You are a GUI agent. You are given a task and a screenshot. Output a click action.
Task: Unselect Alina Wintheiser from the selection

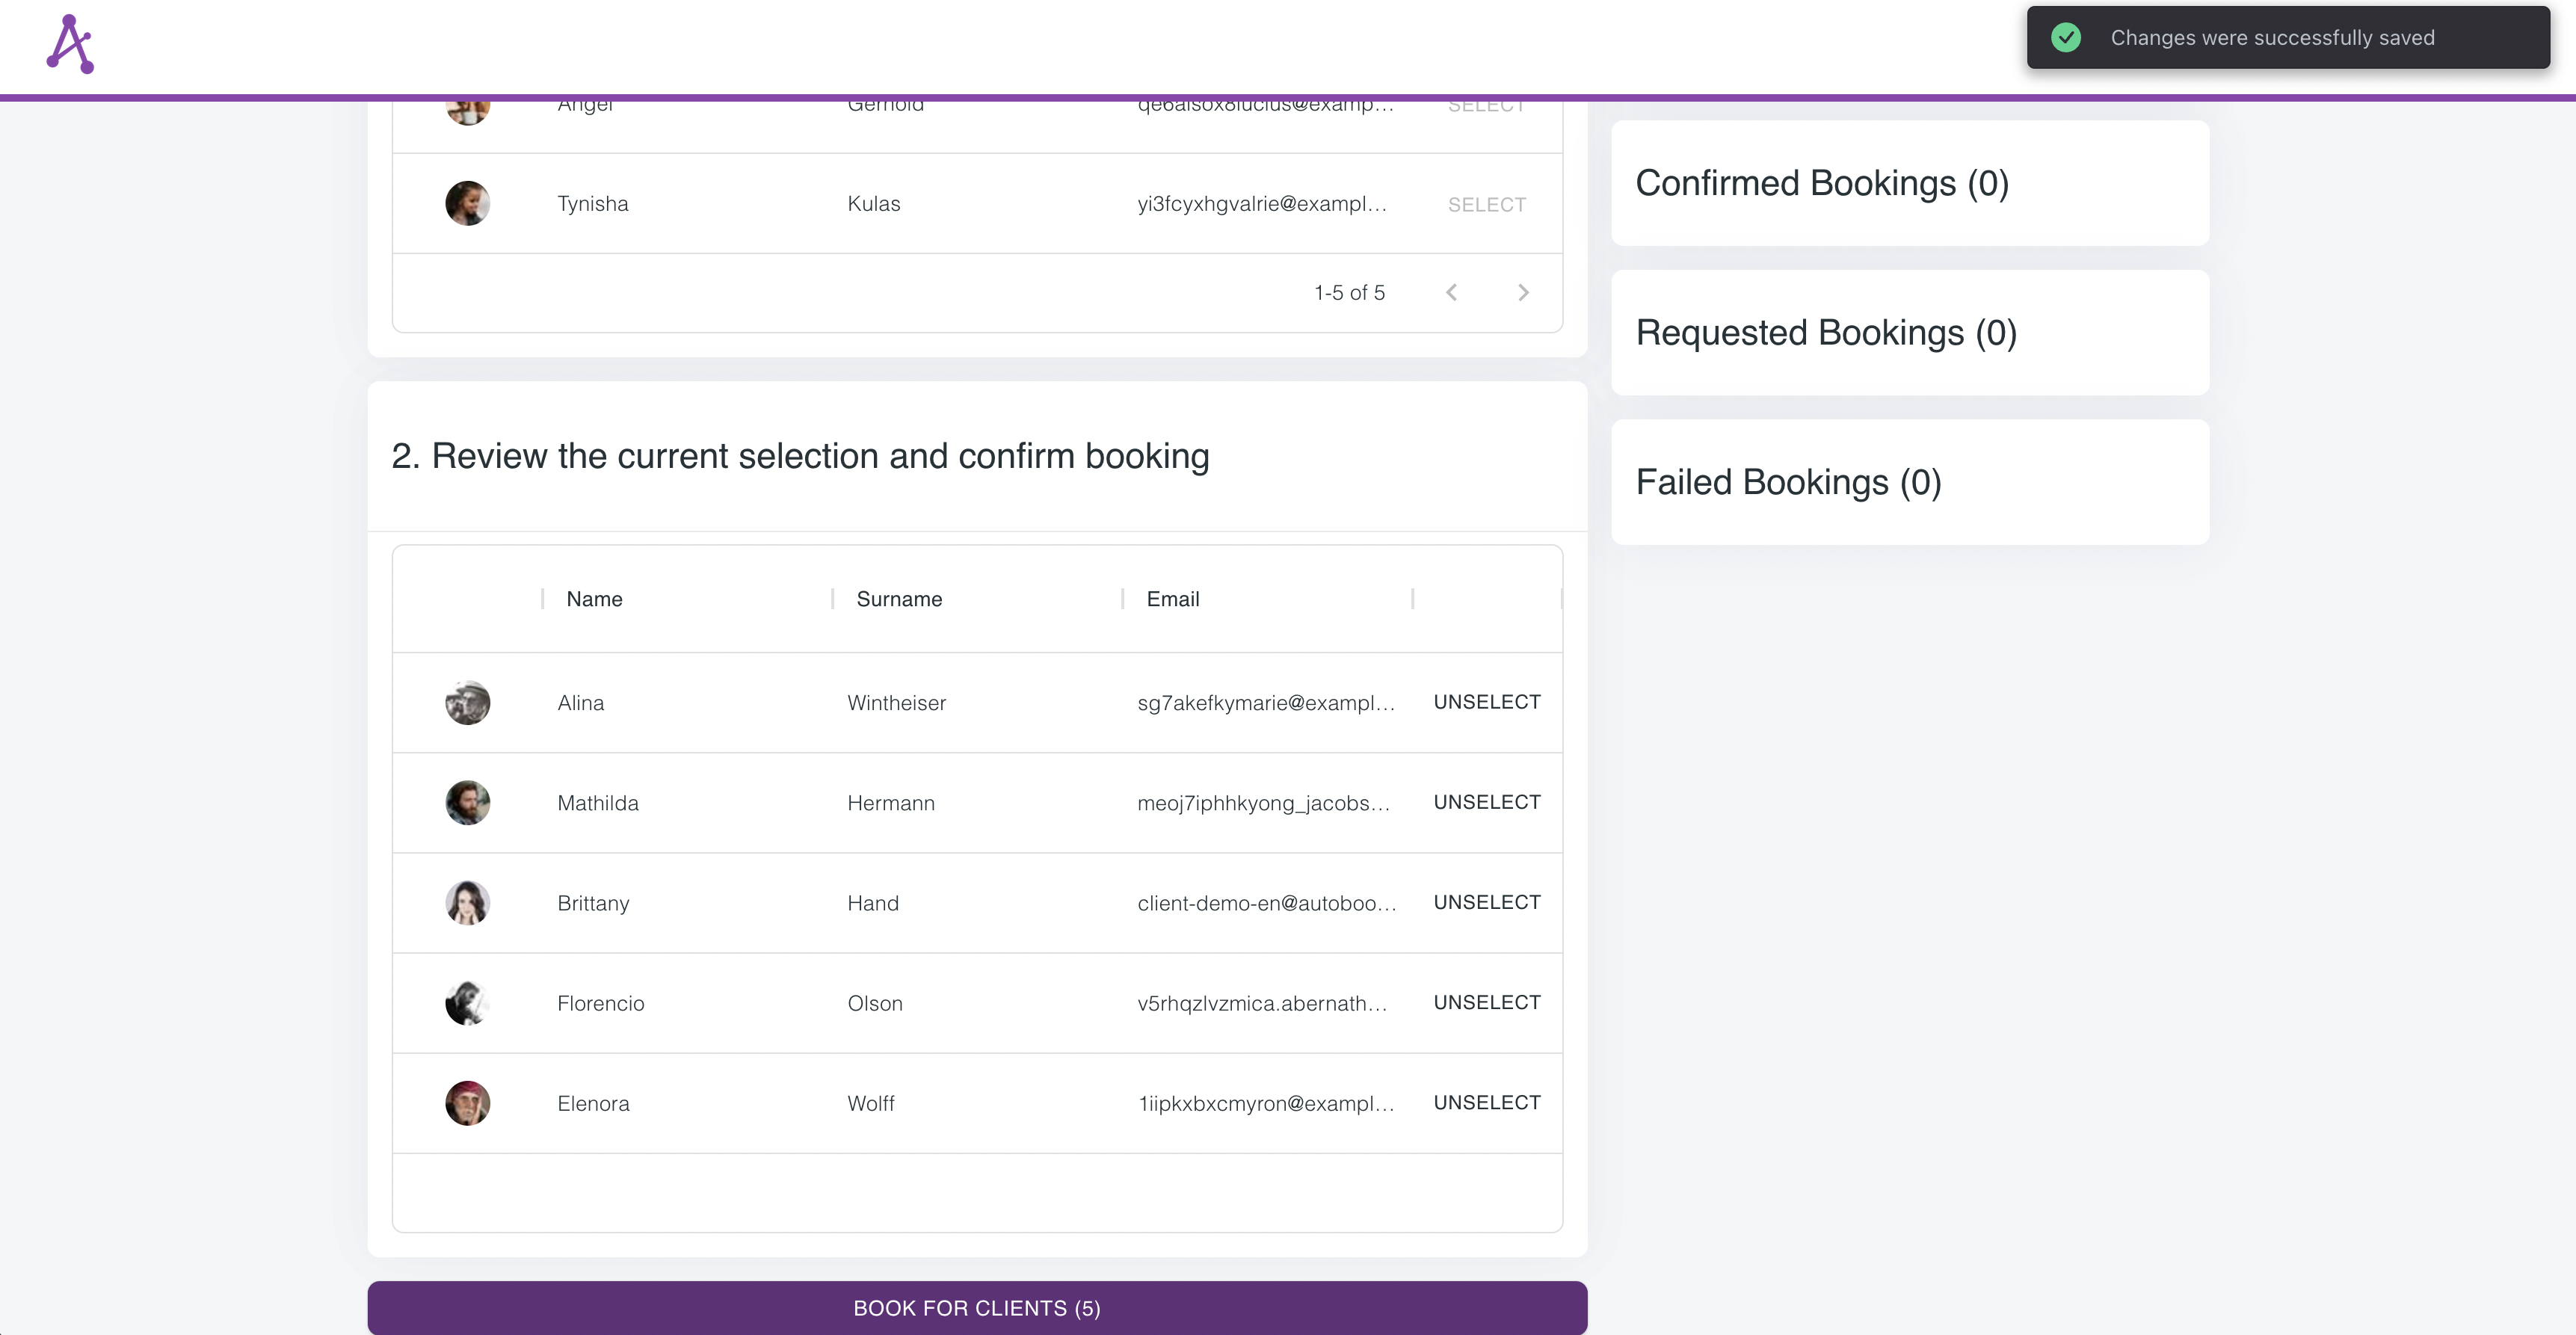pyautogui.click(x=1486, y=702)
